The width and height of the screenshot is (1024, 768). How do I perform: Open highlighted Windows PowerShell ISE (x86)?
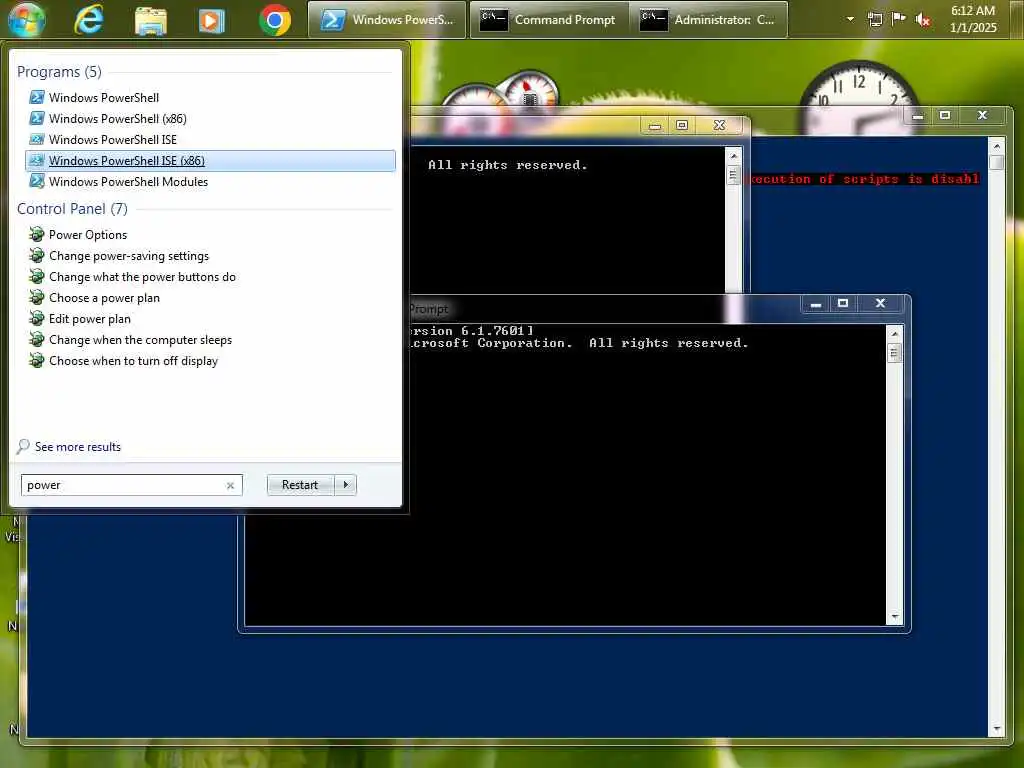[x=210, y=161]
